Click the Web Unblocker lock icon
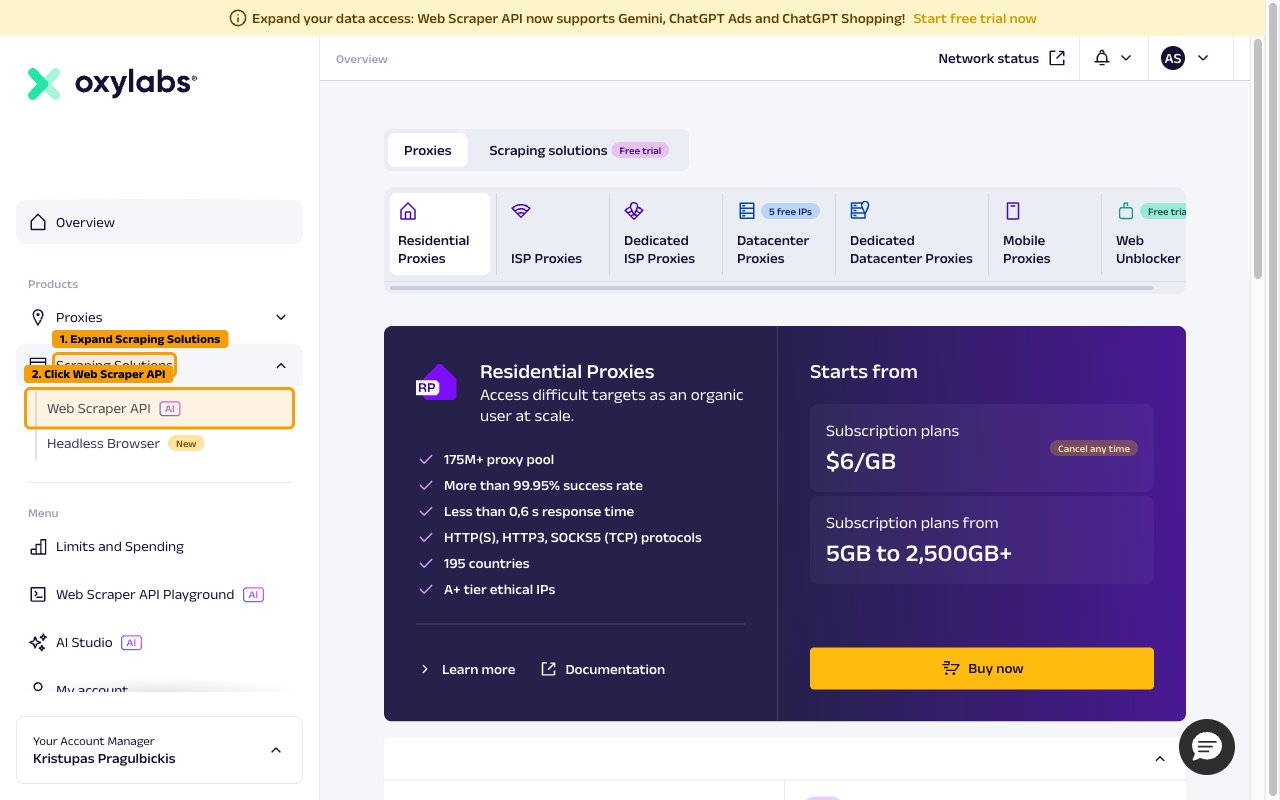 [1125, 211]
